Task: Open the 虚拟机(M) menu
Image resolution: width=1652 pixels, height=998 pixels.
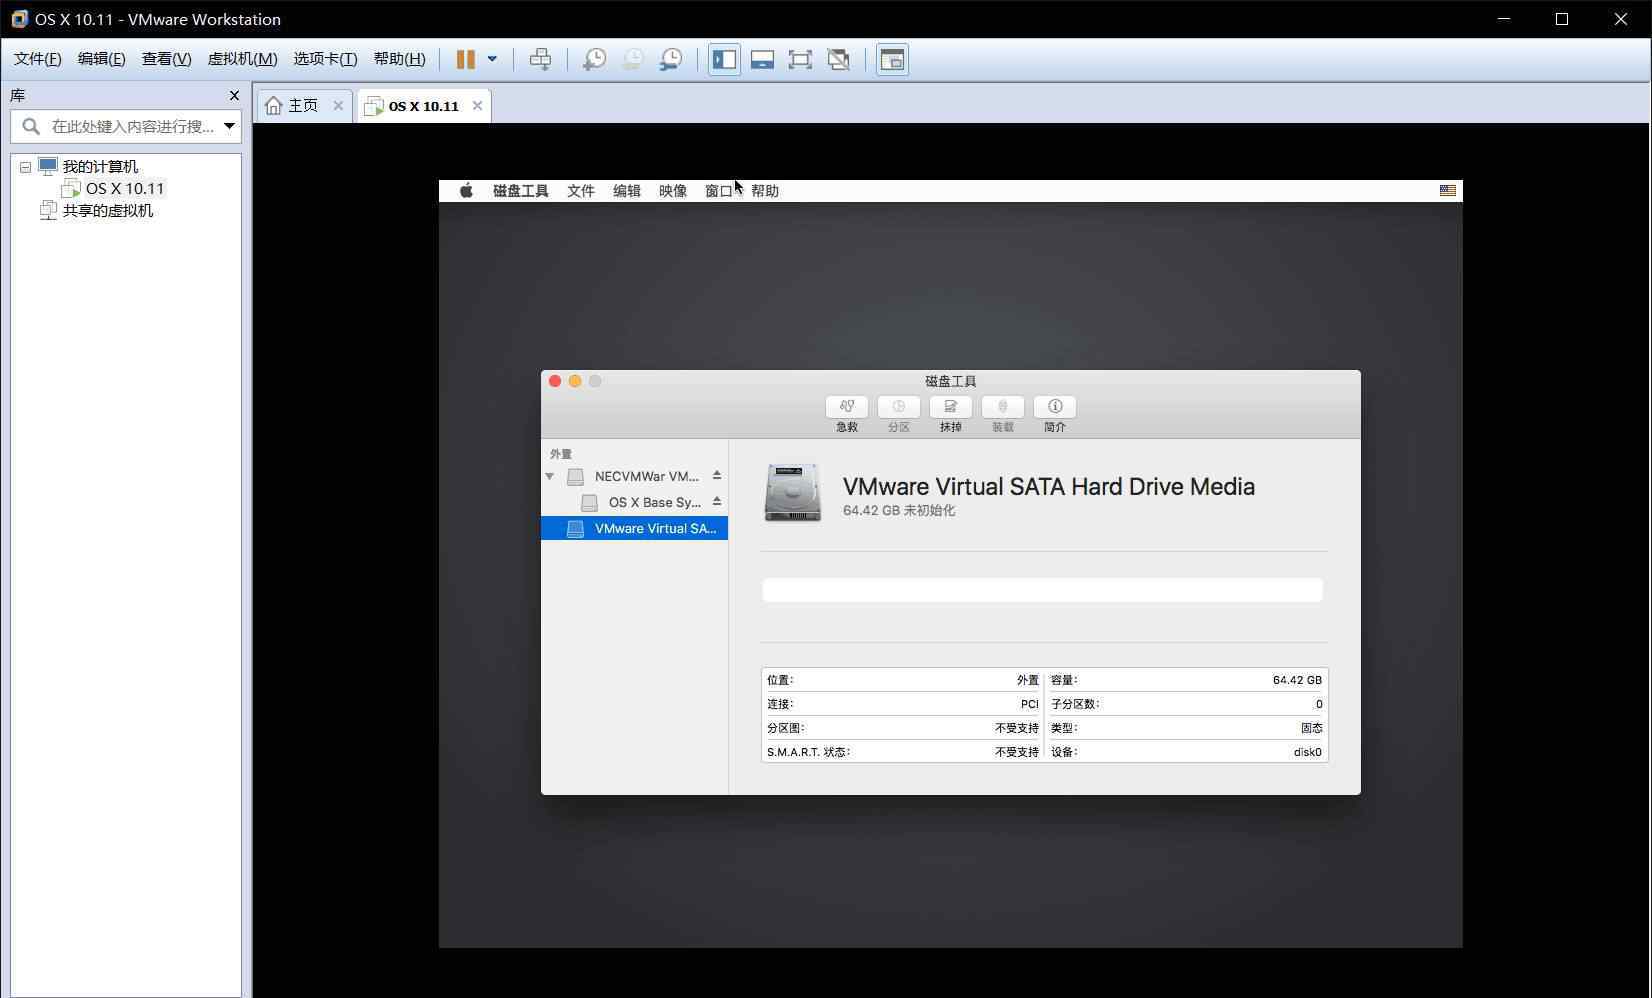Action: click(242, 59)
